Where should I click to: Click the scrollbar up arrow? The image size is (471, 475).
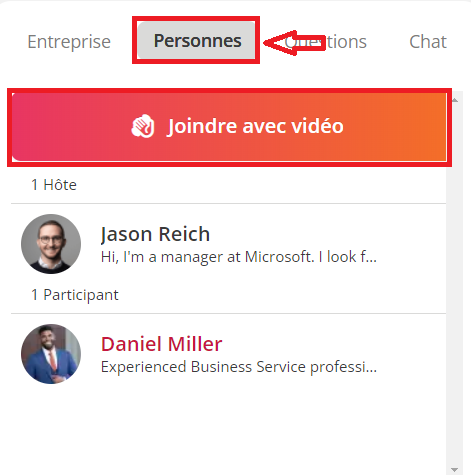coord(454,100)
